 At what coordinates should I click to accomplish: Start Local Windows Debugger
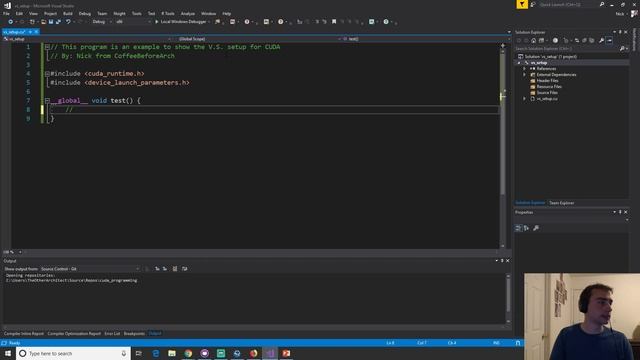tap(180, 22)
